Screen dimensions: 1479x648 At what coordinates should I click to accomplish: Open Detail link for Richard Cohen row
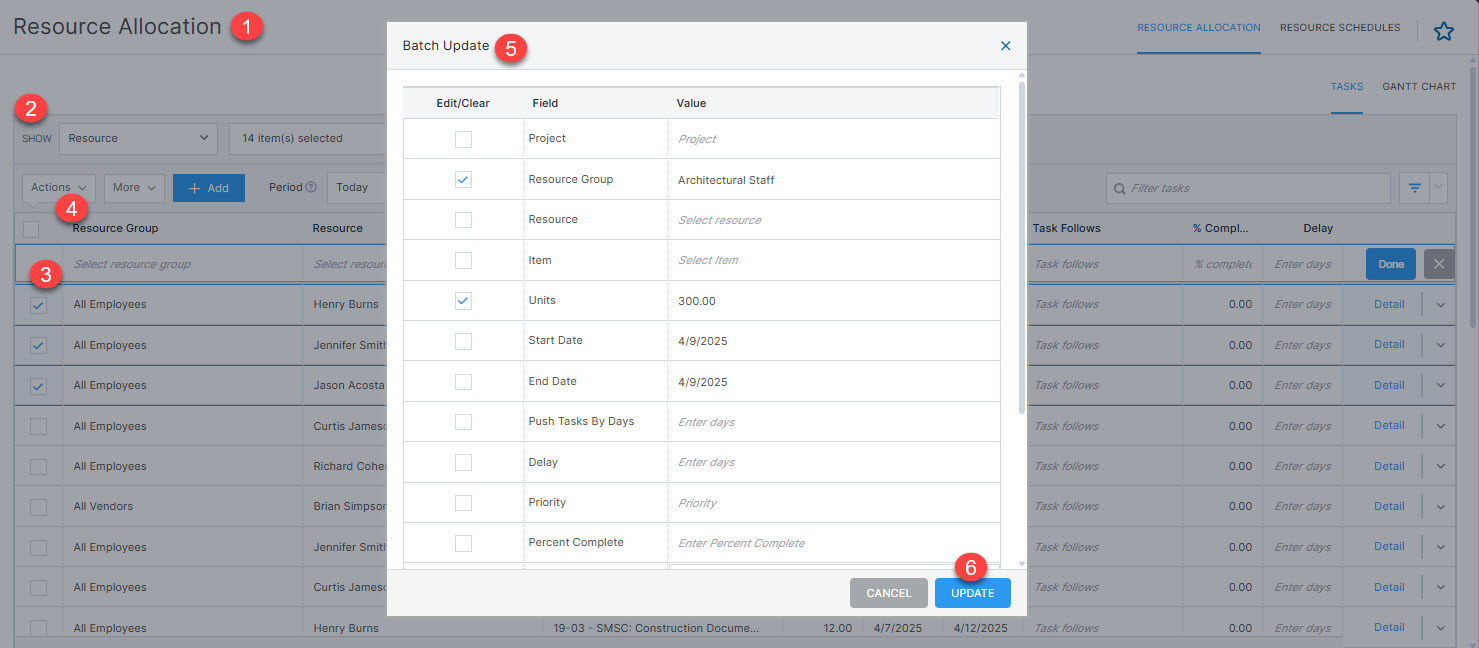point(1389,466)
